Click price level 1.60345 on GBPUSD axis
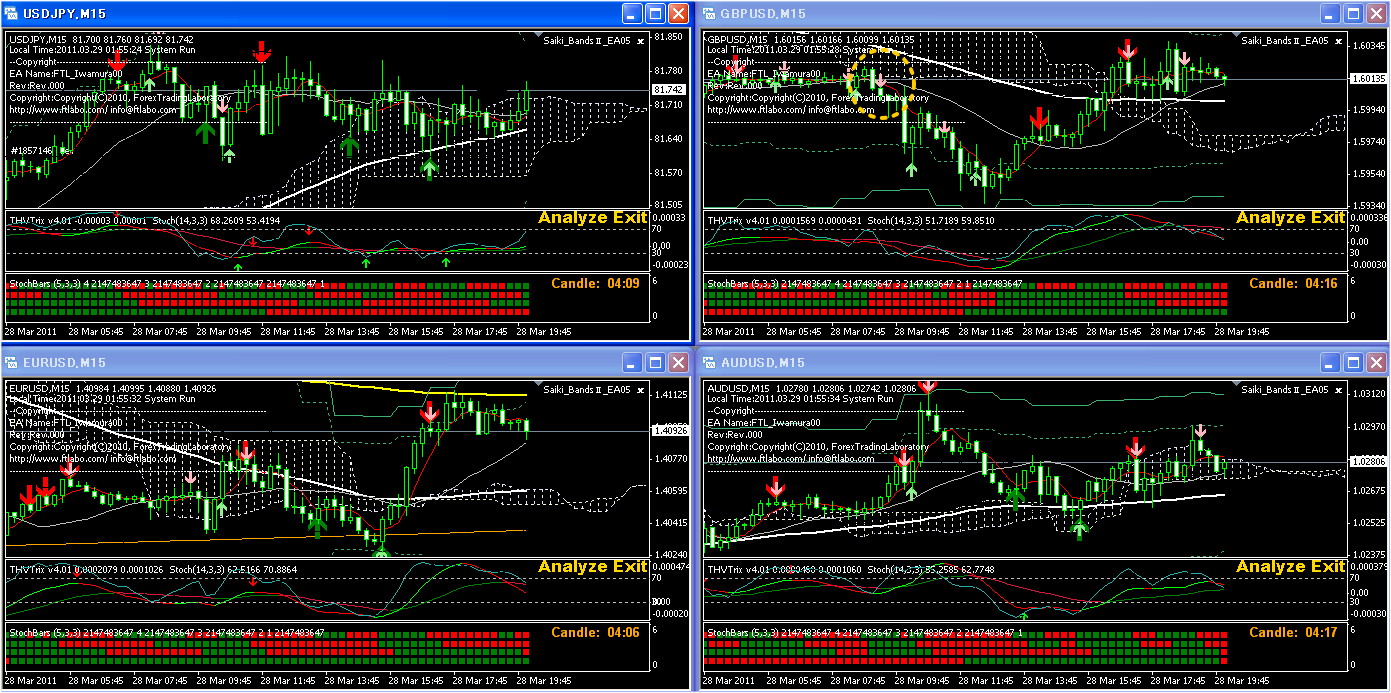The width and height of the screenshot is (1391, 693). 1368,46
